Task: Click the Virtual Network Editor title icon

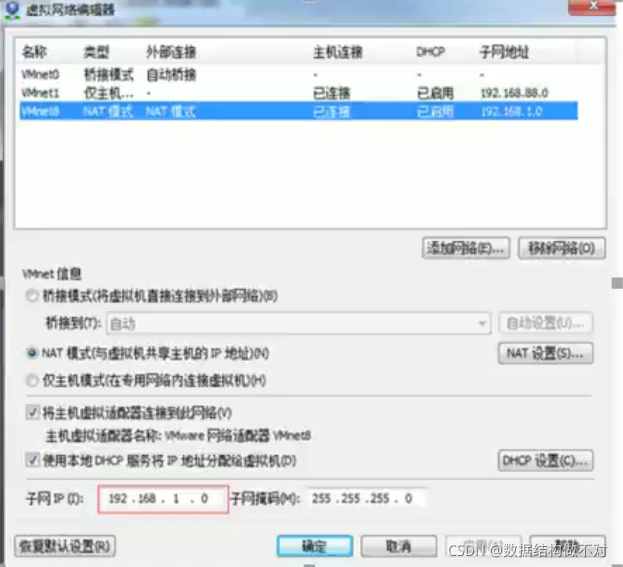Action: coord(12,9)
